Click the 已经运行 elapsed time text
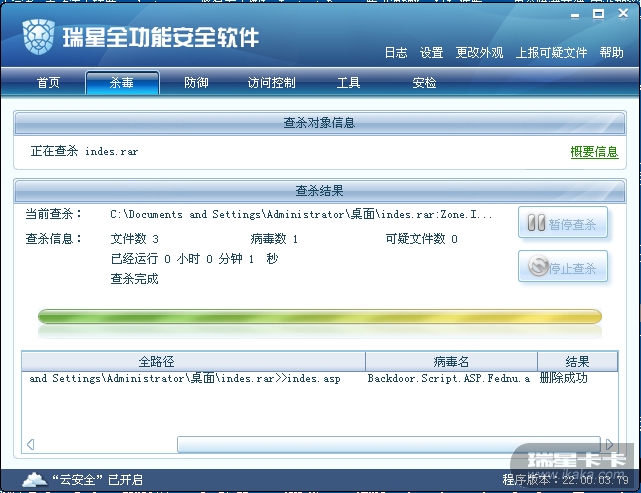Image resolution: width=641 pixels, height=493 pixels. [195, 259]
